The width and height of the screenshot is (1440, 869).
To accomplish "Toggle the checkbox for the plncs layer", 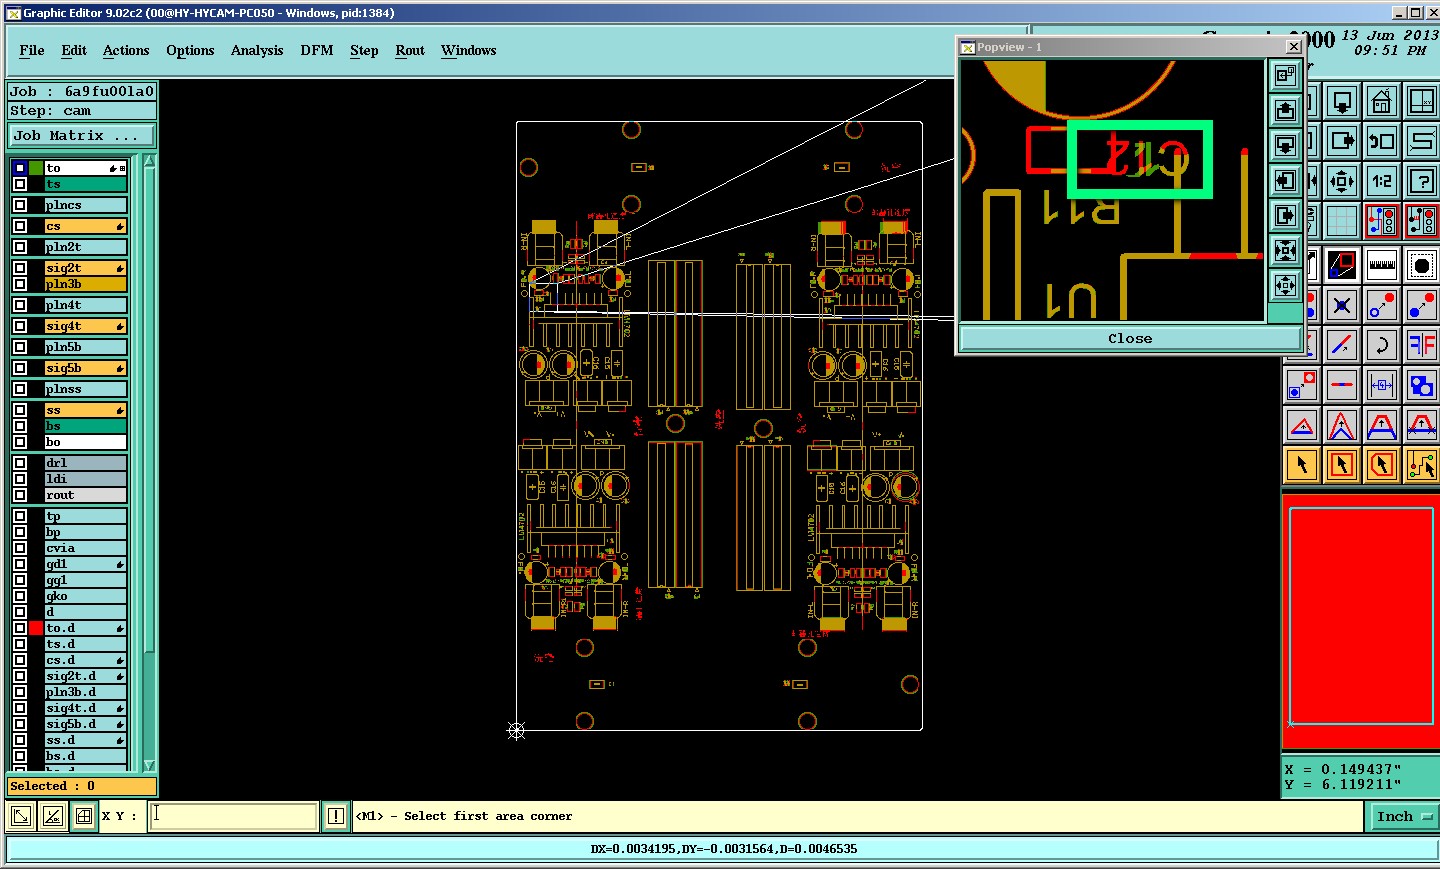I will point(20,205).
